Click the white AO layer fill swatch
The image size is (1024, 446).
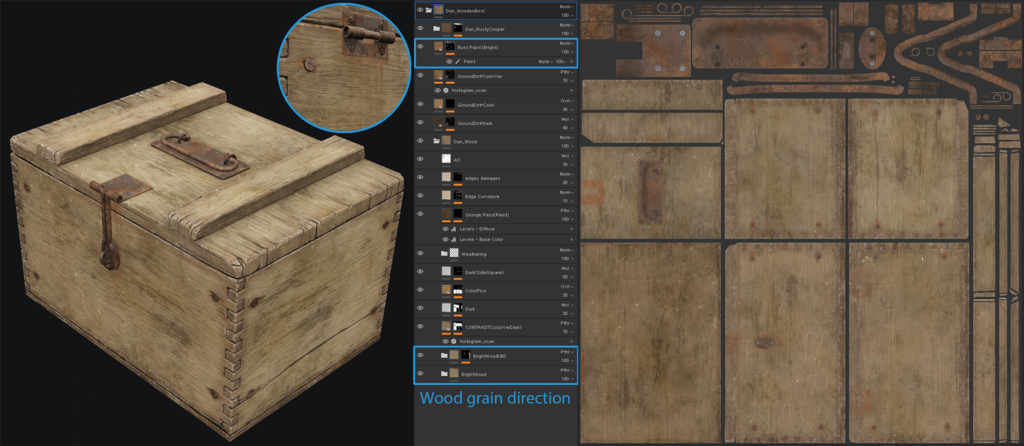[446, 159]
